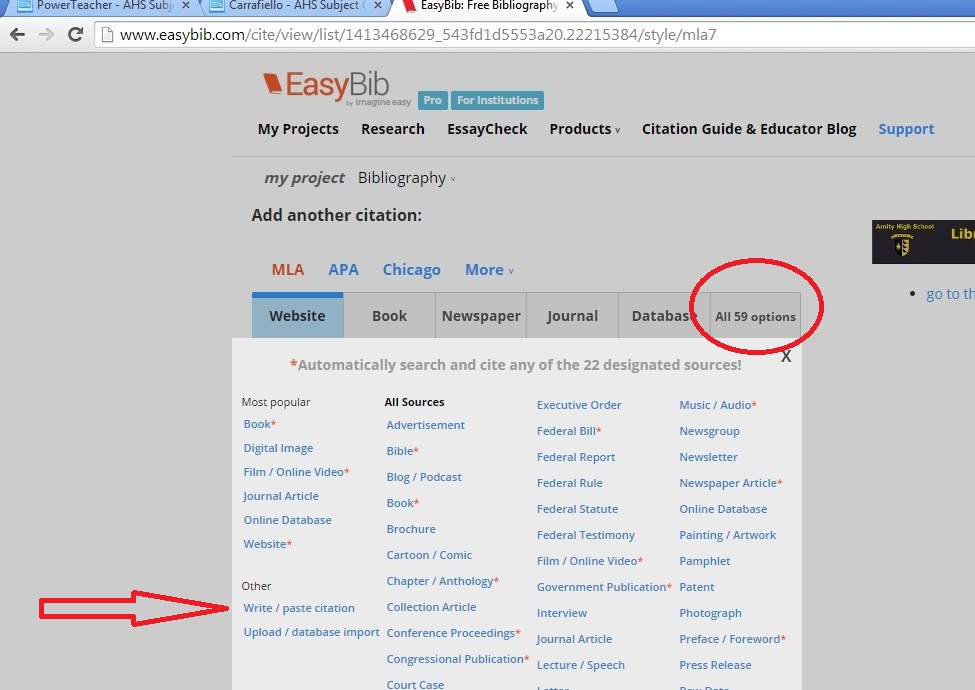
Task: Choose Photograph source type
Action: [710, 614]
